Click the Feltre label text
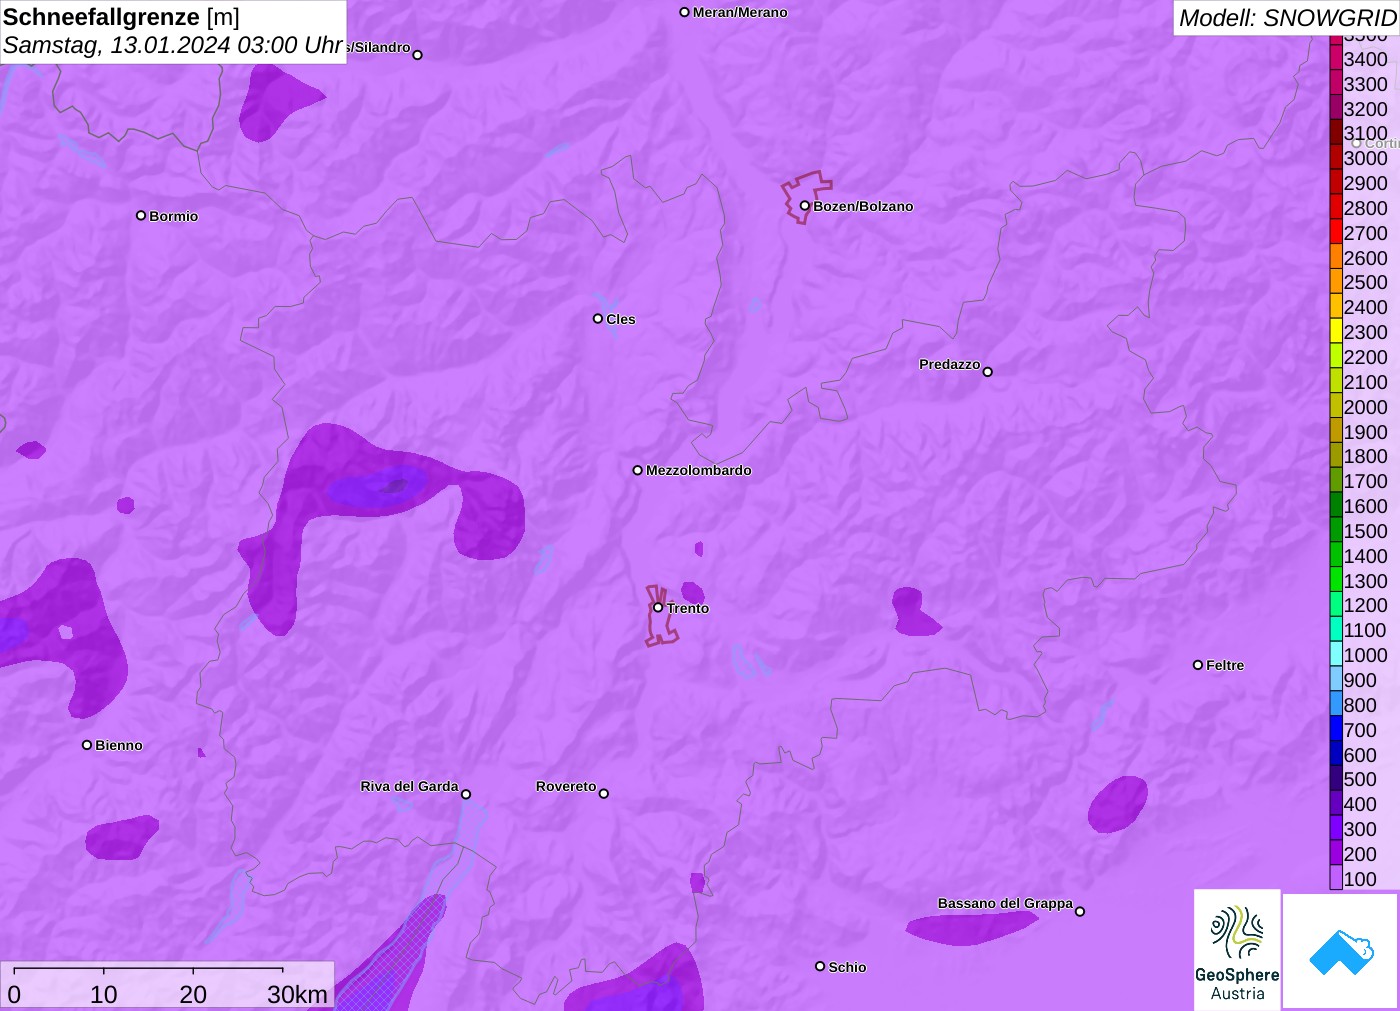Image resolution: width=1400 pixels, height=1011 pixels. (1225, 665)
